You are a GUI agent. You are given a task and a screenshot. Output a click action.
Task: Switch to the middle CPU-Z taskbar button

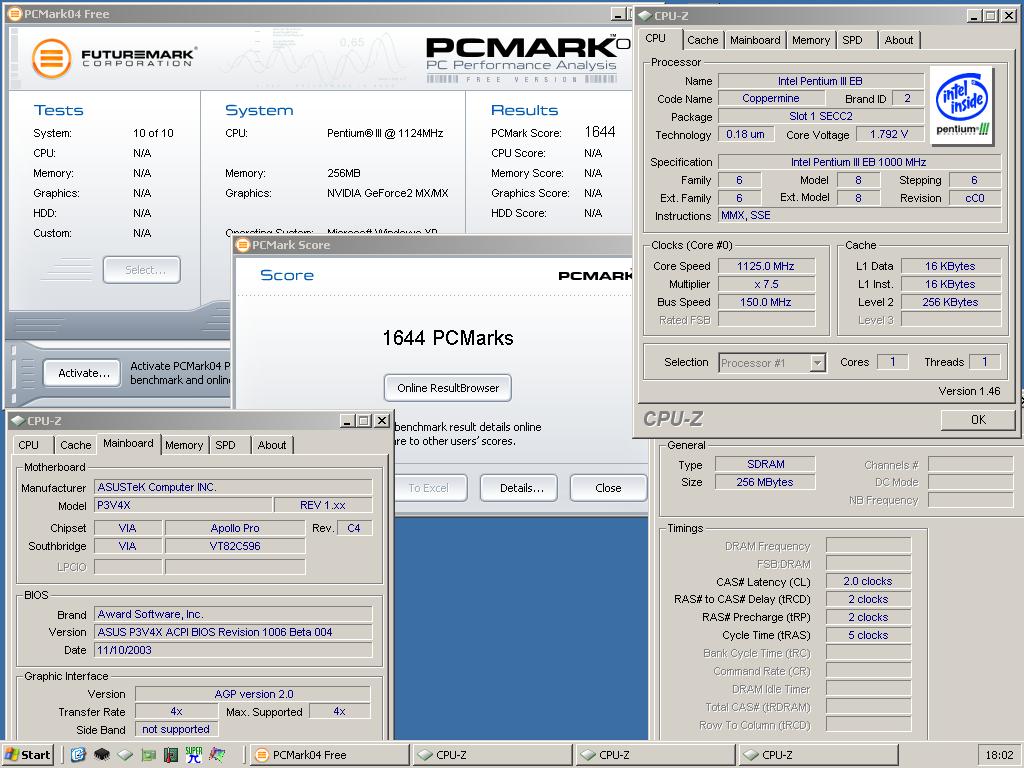tap(656, 755)
